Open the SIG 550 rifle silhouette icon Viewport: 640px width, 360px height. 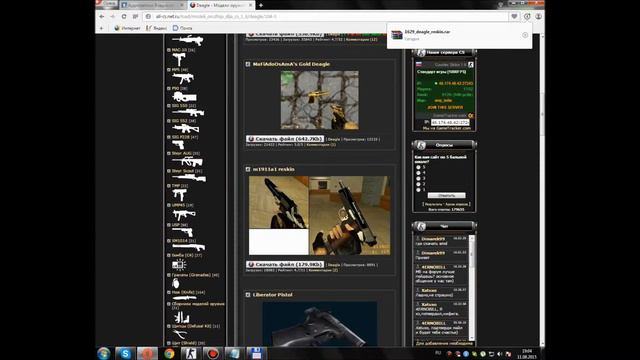click(188, 112)
